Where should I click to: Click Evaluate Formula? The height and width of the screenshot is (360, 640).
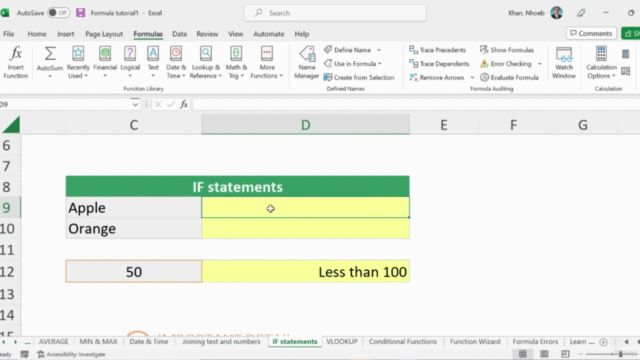point(509,77)
